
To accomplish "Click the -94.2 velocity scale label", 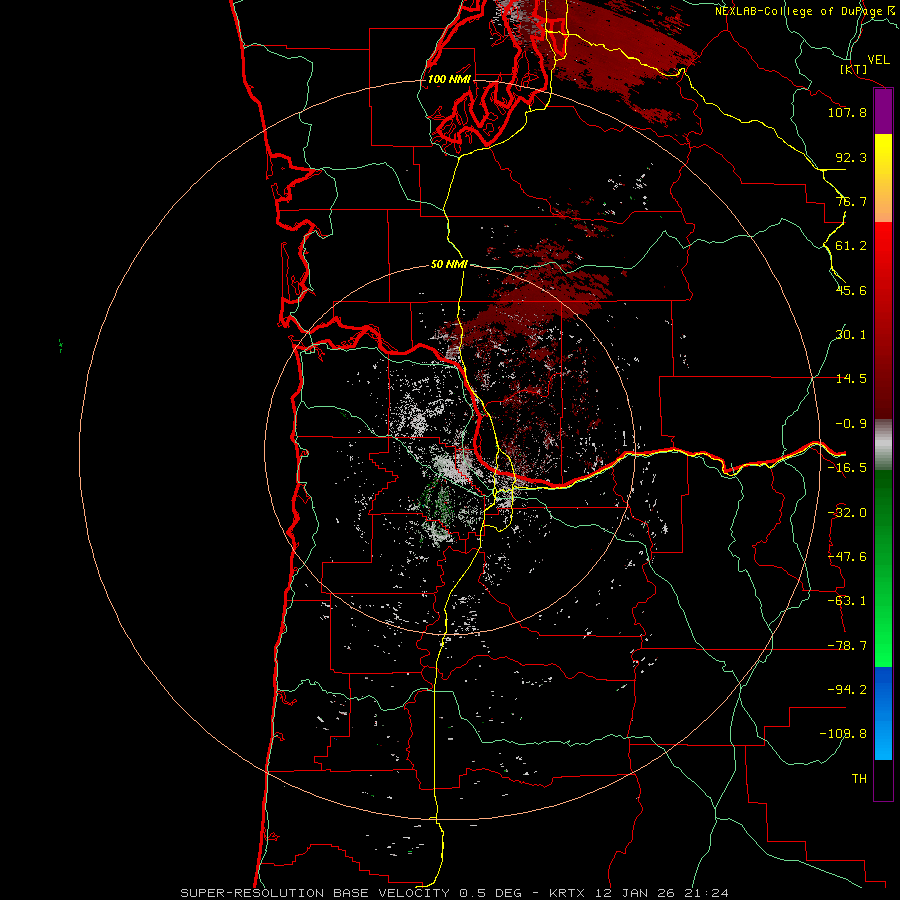I will [x=847, y=689].
